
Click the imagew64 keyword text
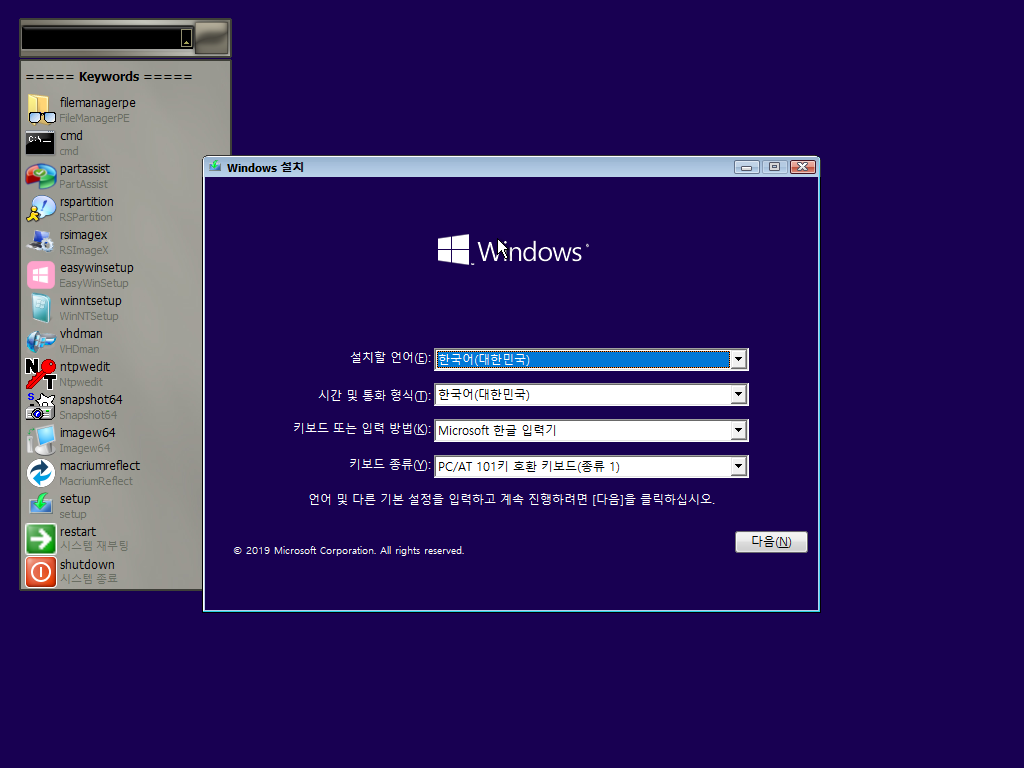[88, 432]
